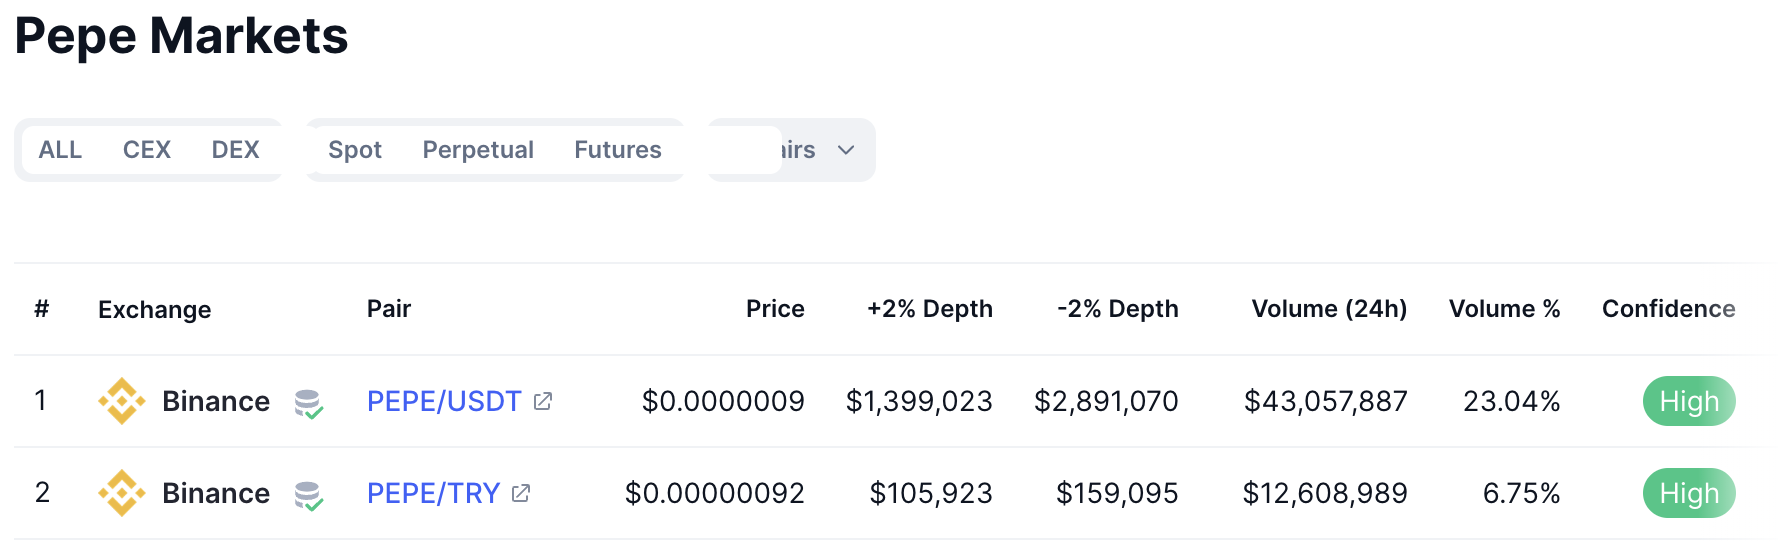Click the reserves verified icon in row 2
This screenshot has width=1778, height=541.
point(309,496)
